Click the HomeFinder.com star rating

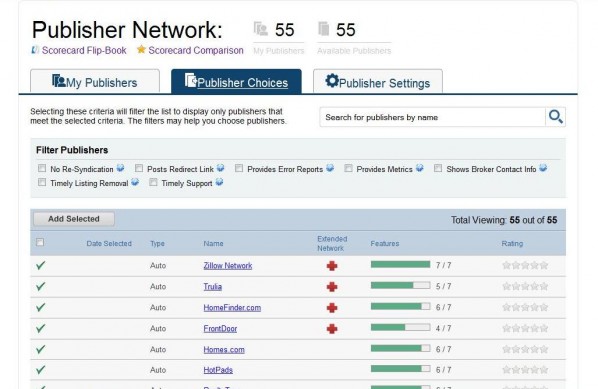coord(525,307)
